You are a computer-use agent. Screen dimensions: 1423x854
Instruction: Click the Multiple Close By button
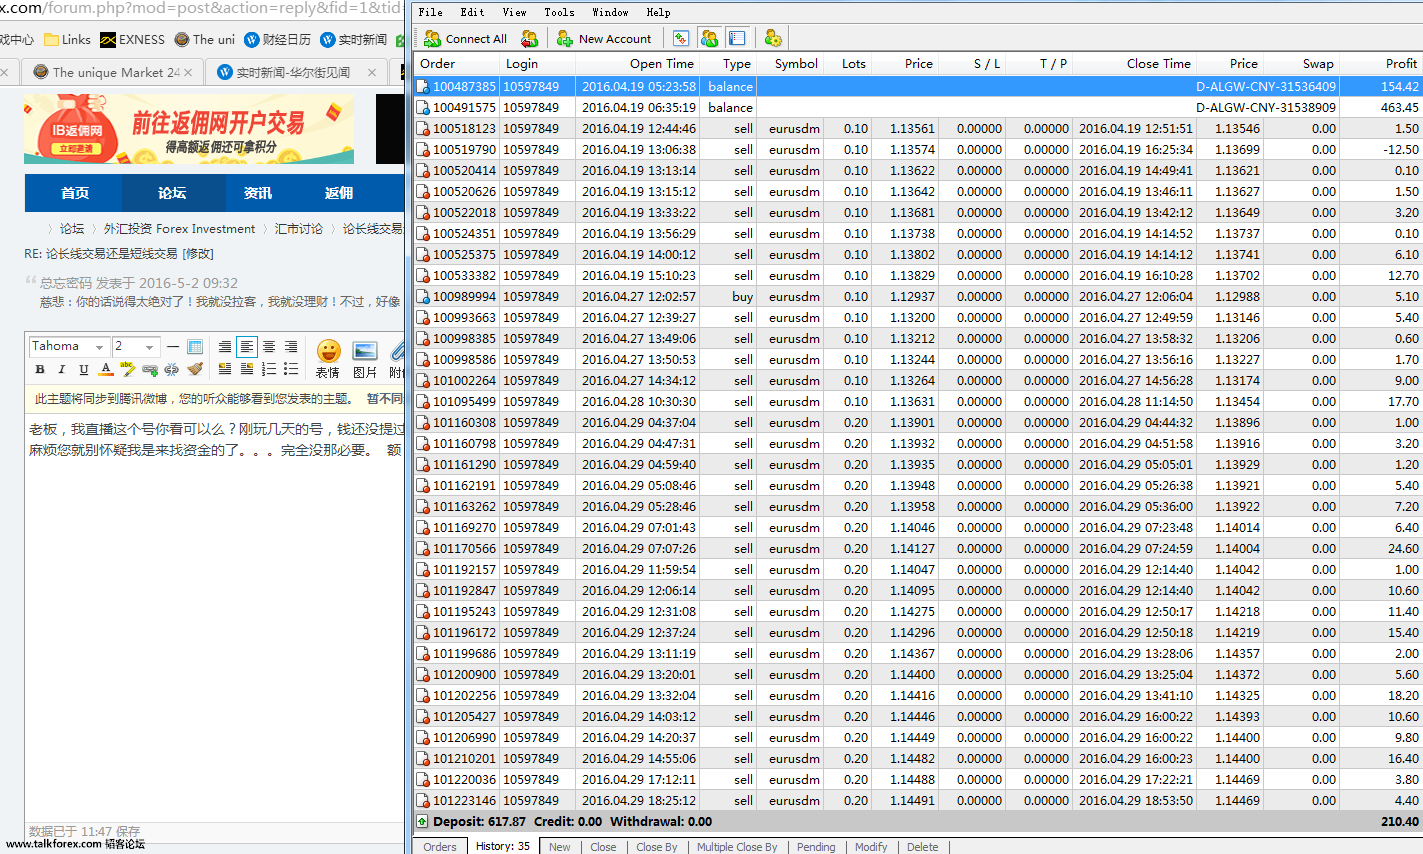click(737, 846)
